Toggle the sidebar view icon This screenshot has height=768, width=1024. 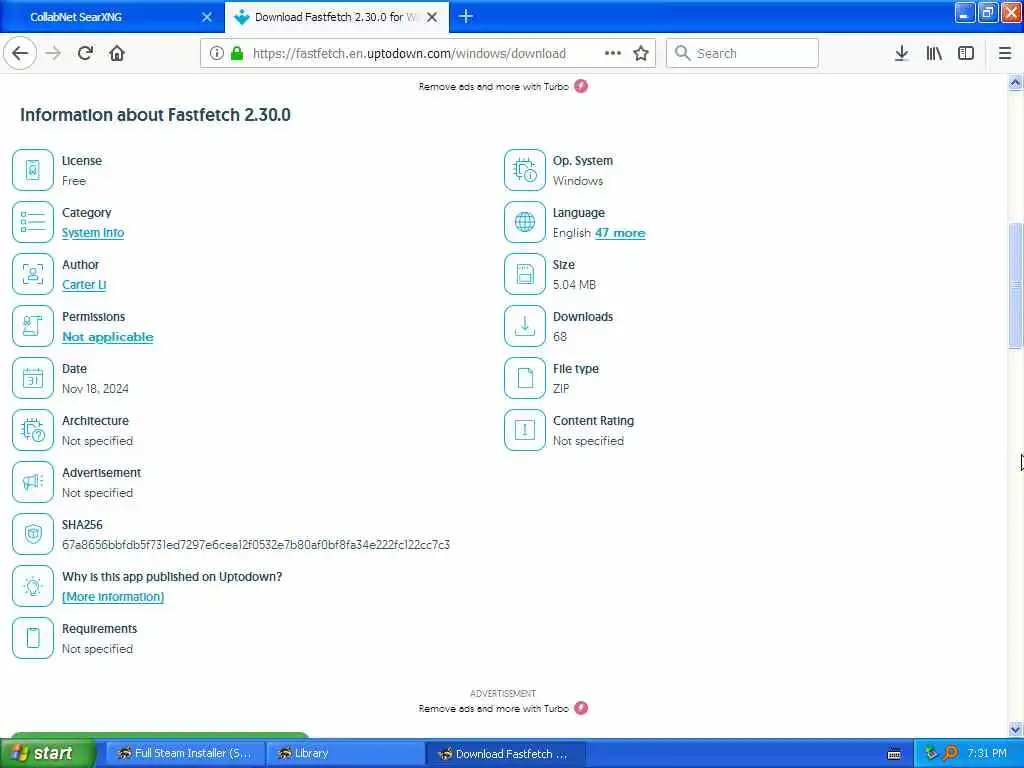pyautogui.click(x=966, y=53)
